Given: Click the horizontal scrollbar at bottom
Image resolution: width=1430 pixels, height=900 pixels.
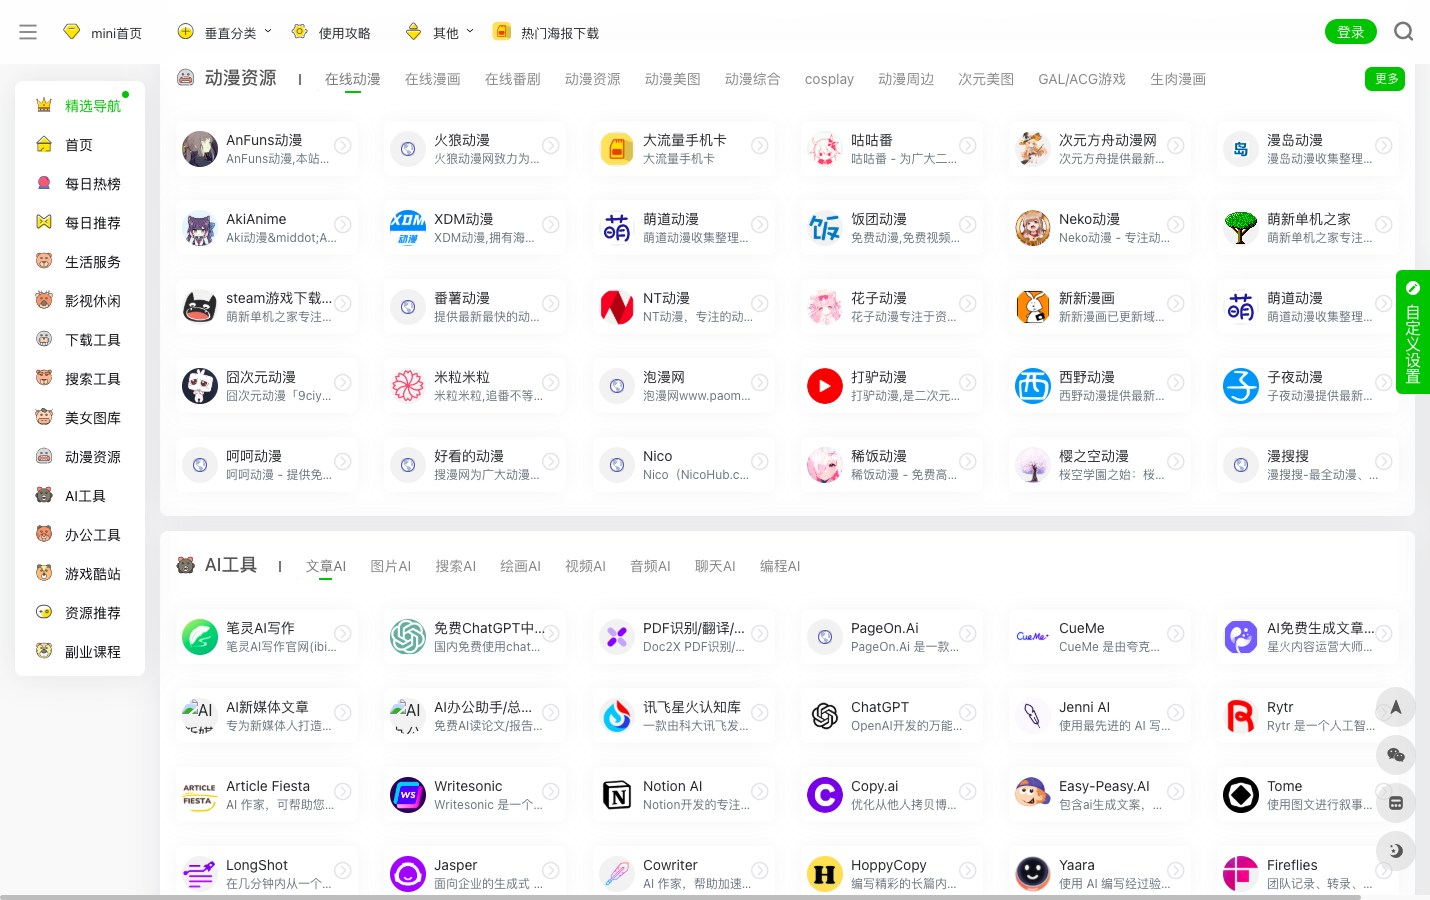Looking at the screenshot, I should (680, 897).
